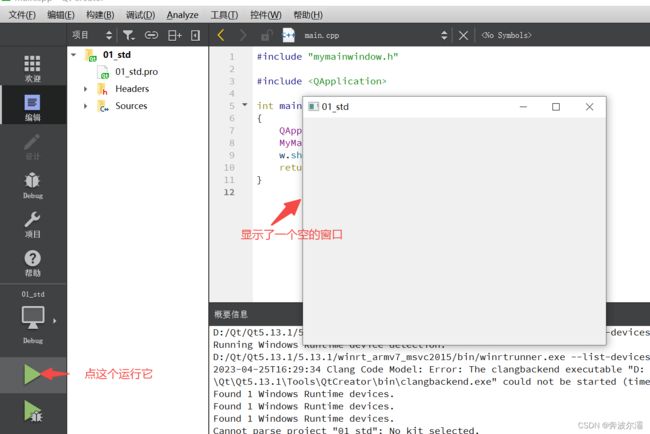Go forward with the grey arrow
Image resolution: width=650 pixels, height=434 pixels.
tap(243, 35)
